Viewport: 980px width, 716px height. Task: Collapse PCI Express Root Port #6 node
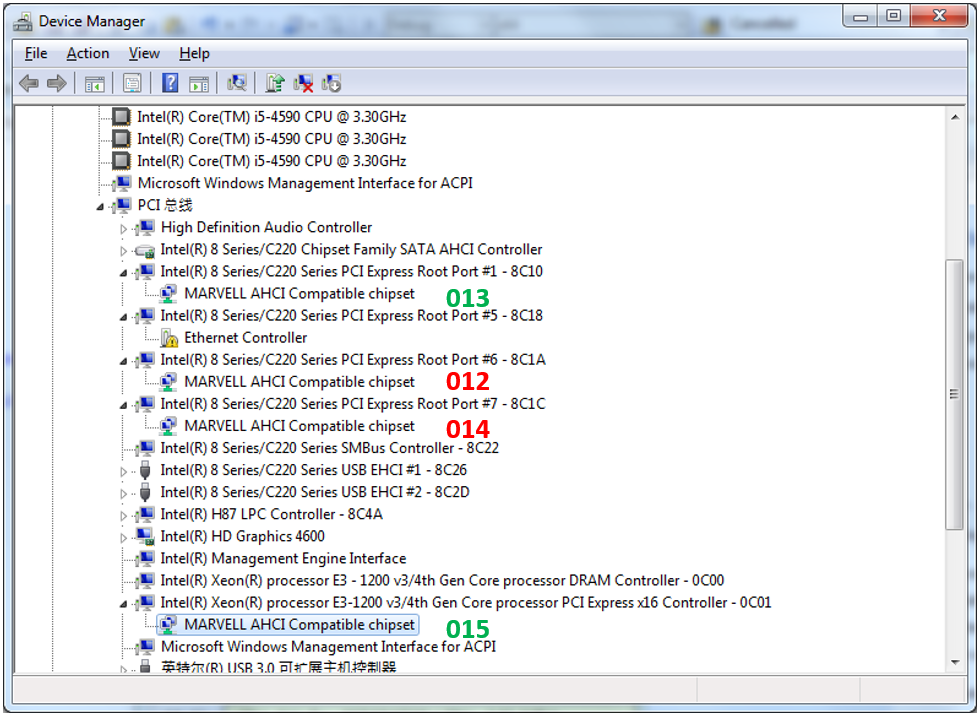click(x=123, y=361)
